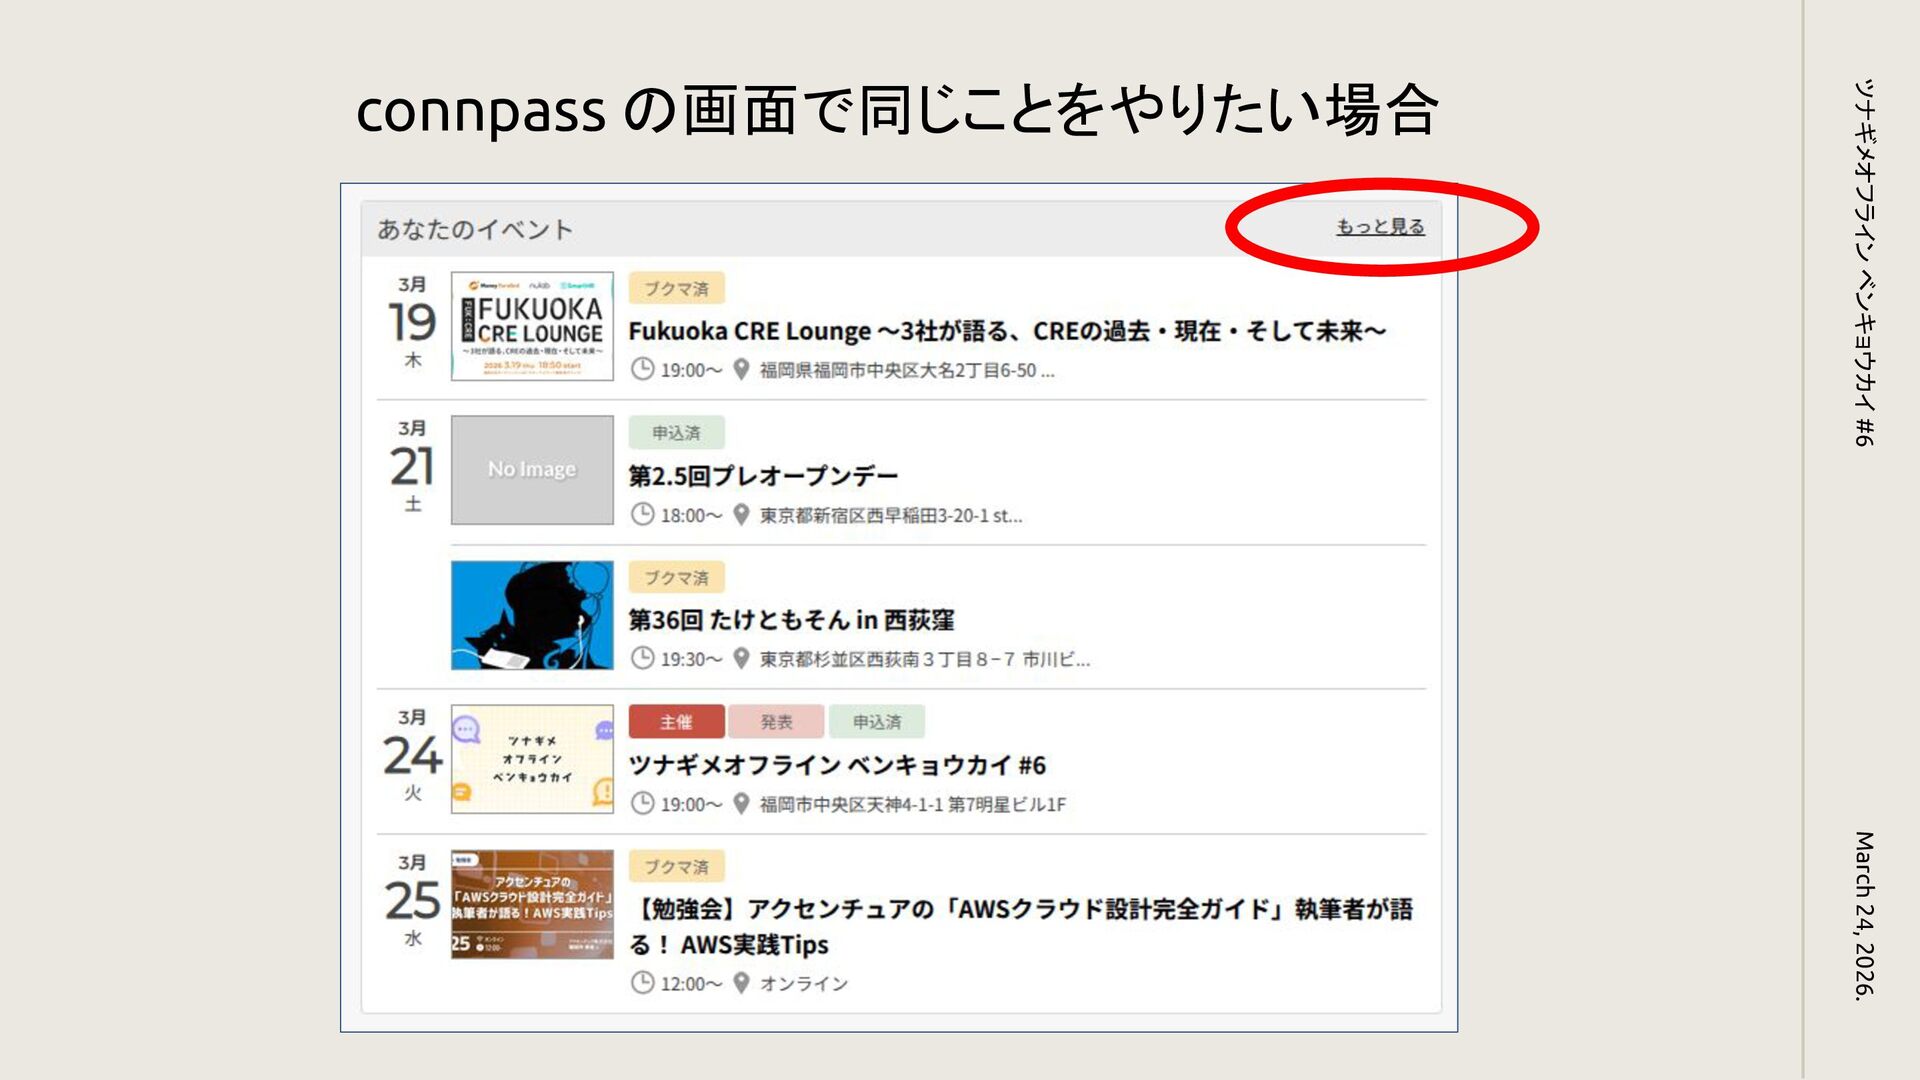Click the pink 発表 badge
This screenshot has height=1080, width=1920.
coord(776,722)
